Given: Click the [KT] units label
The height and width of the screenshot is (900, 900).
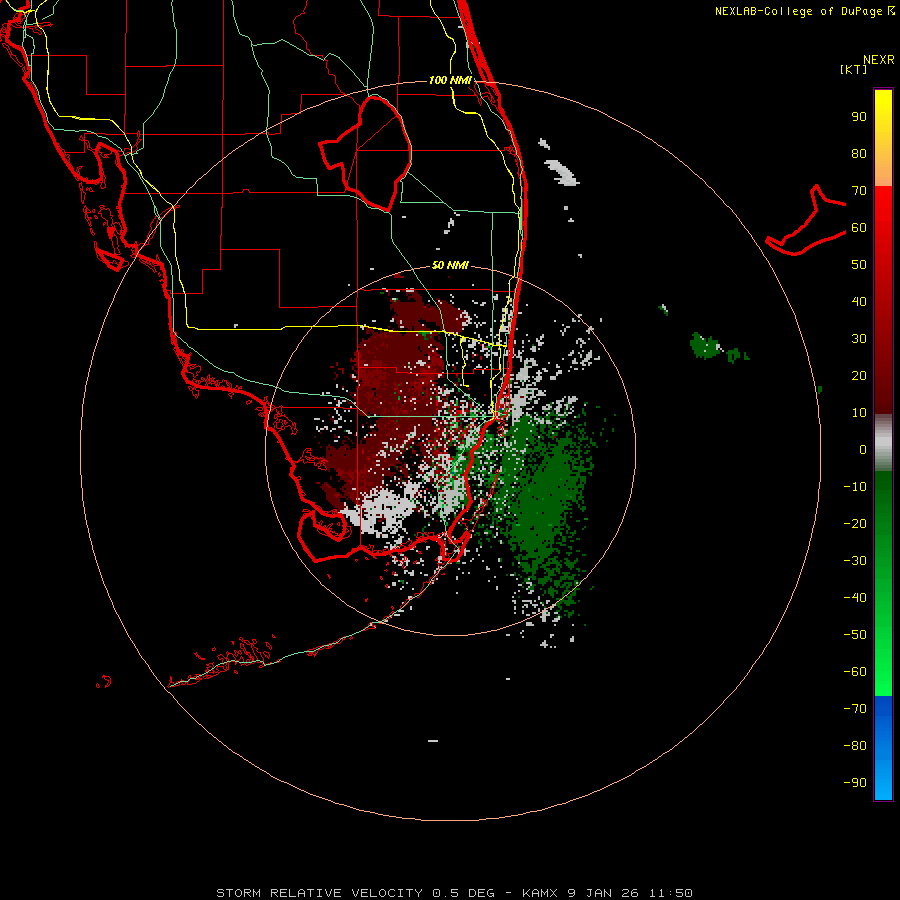Looking at the screenshot, I should click(x=853, y=69).
